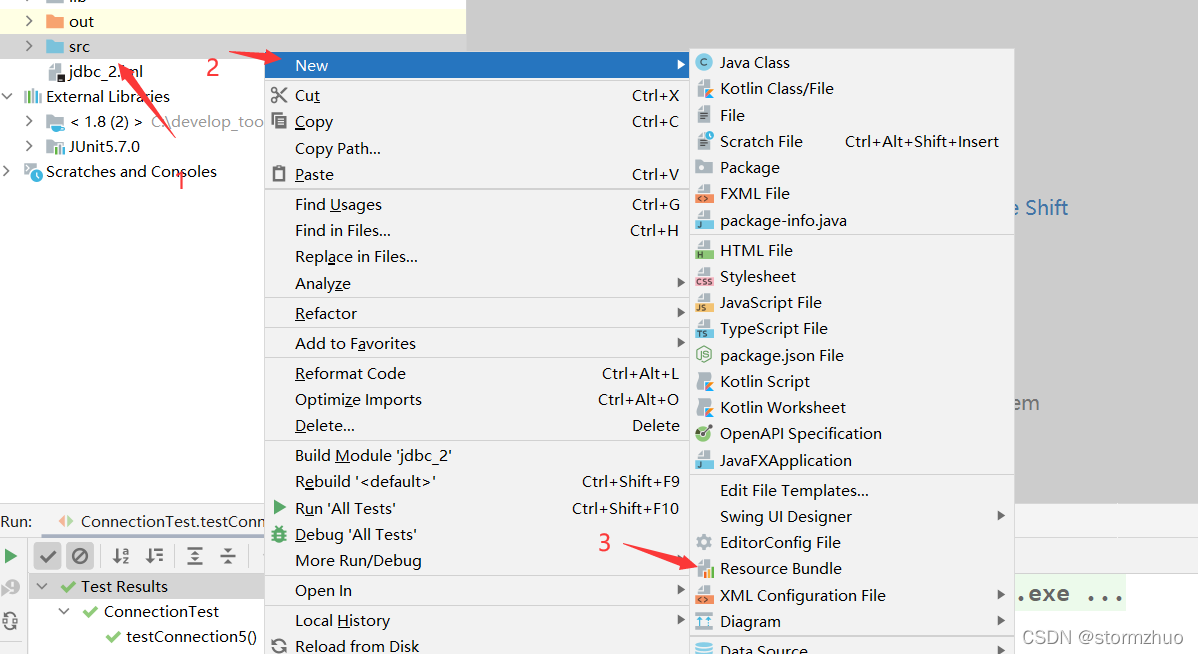Click the Kotlin Class/File icon
Image resolution: width=1198 pixels, height=654 pixels.
[704, 89]
